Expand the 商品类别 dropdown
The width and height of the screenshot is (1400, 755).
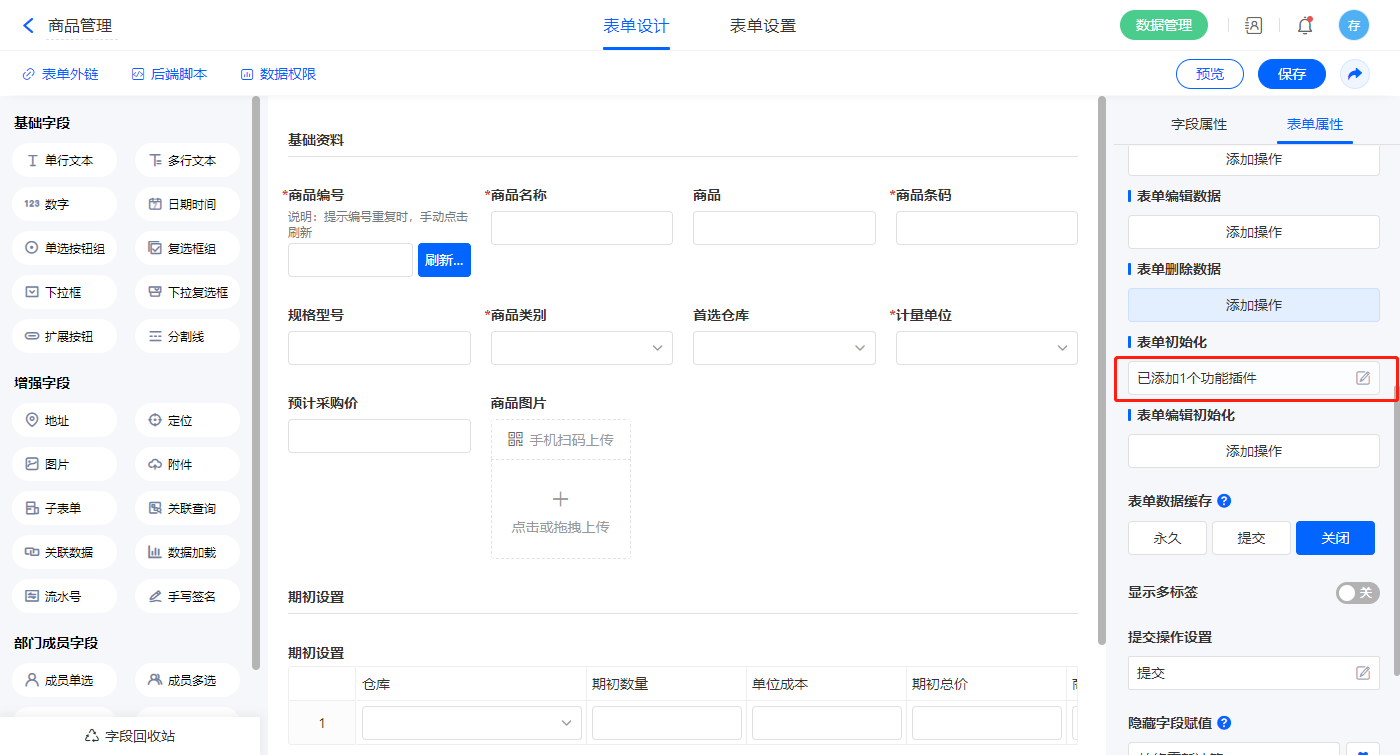pyautogui.click(x=581, y=348)
